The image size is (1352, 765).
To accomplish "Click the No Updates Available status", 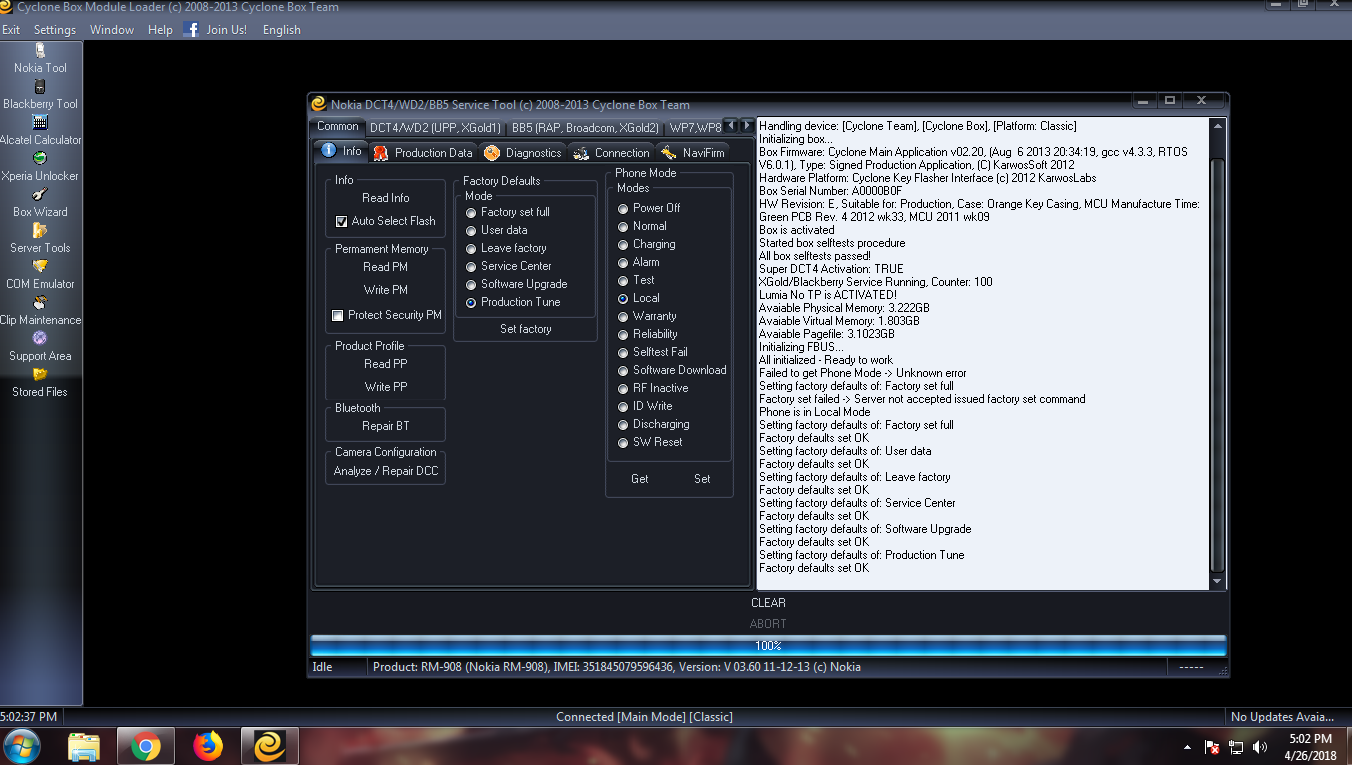I will click(1282, 717).
